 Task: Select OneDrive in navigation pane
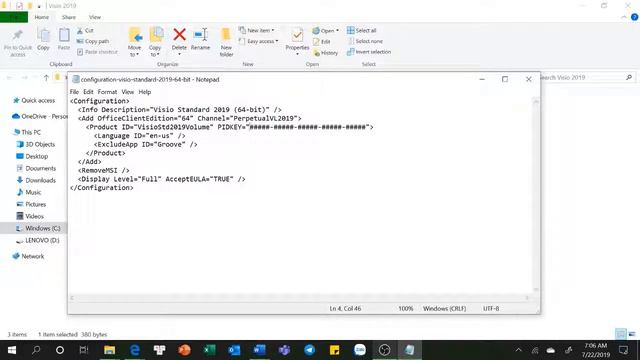click(x=40, y=116)
